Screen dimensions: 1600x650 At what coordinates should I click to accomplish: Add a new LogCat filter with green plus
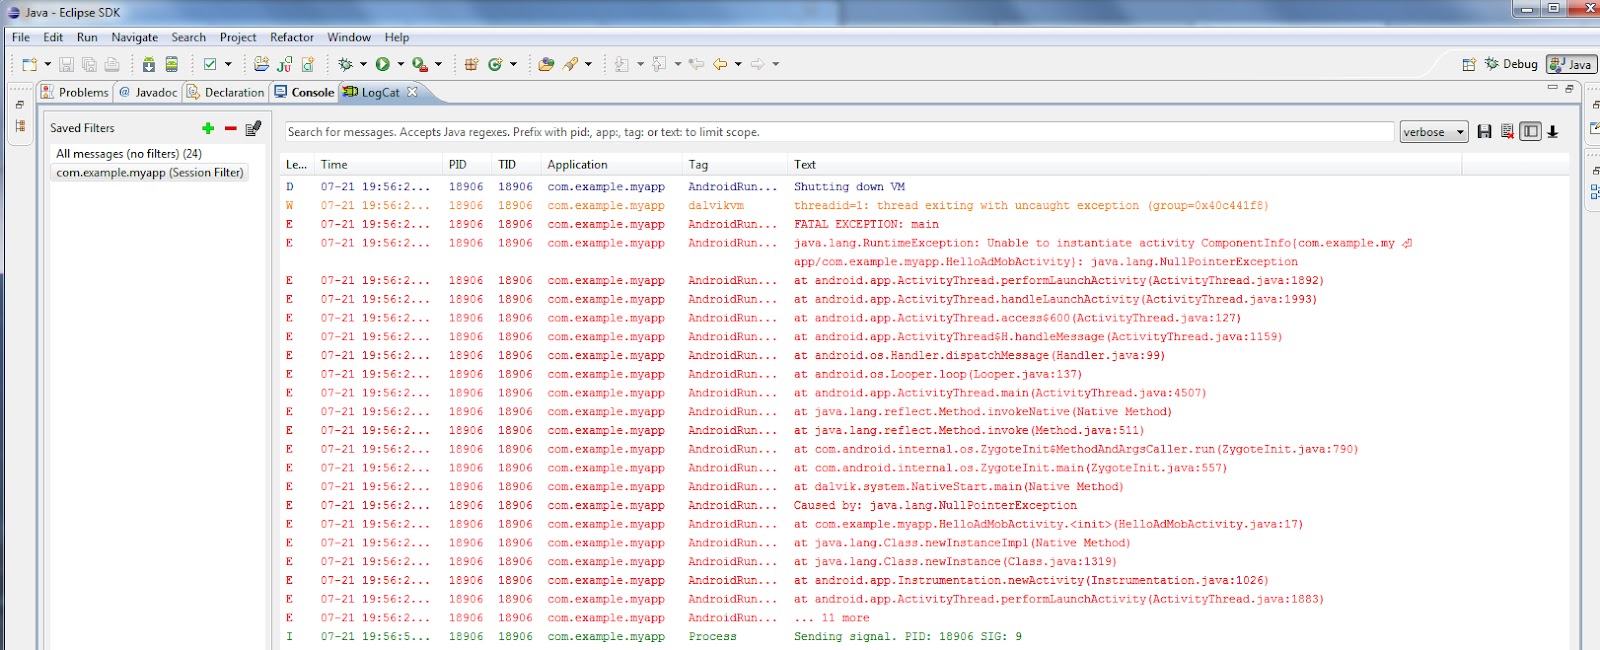(x=208, y=128)
